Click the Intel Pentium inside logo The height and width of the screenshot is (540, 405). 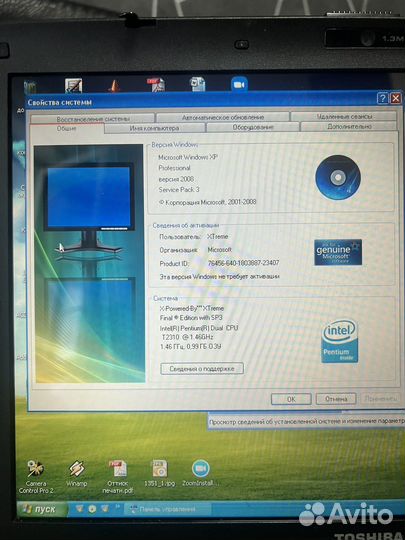tap(340, 342)
